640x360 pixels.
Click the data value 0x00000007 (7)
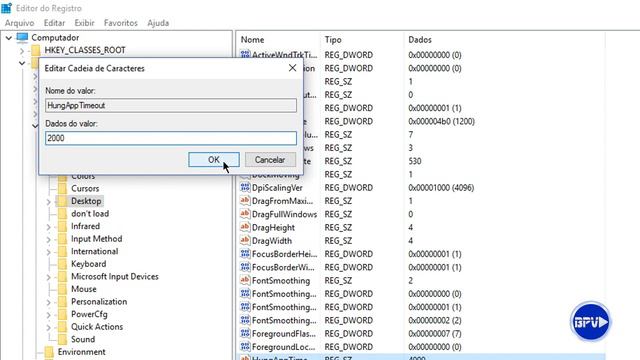435,333
